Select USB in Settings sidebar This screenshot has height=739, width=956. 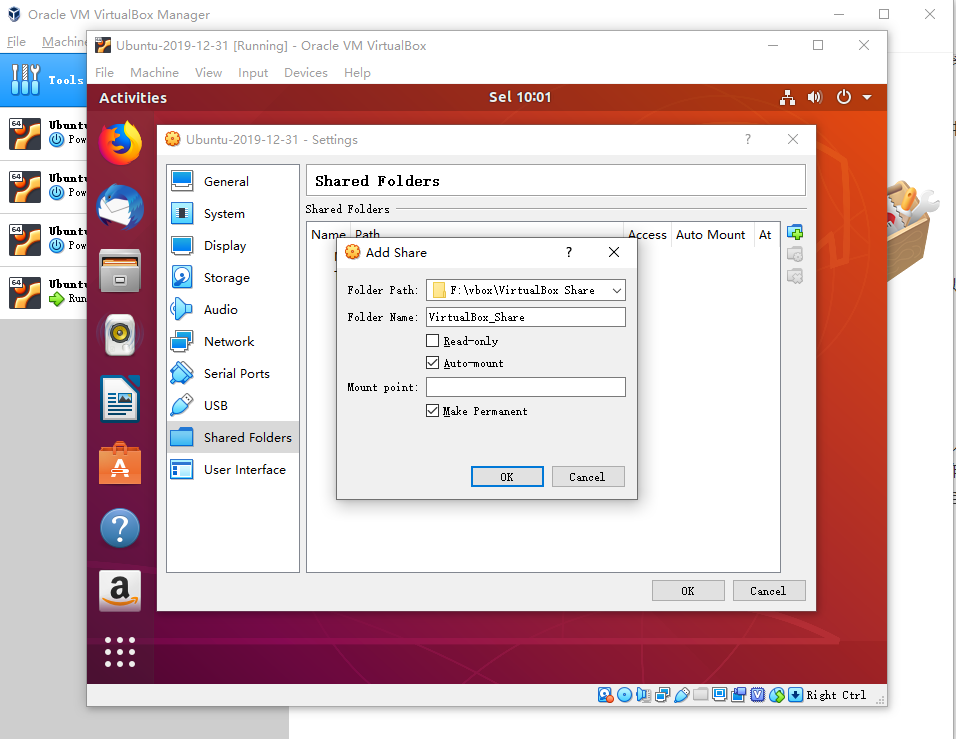pyautogui.click(x=233, y=405)
